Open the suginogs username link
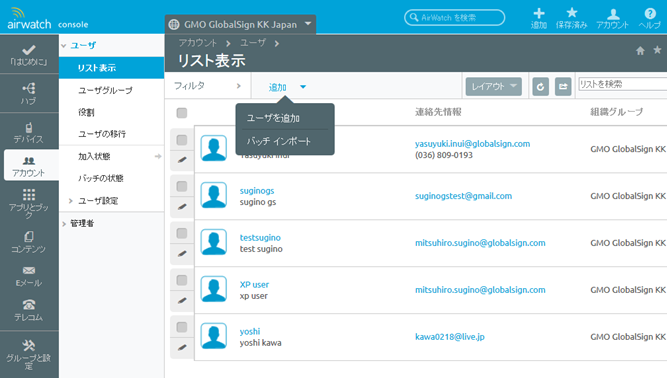667x378 pixels. pyautogui.click(x=257, y=191)
